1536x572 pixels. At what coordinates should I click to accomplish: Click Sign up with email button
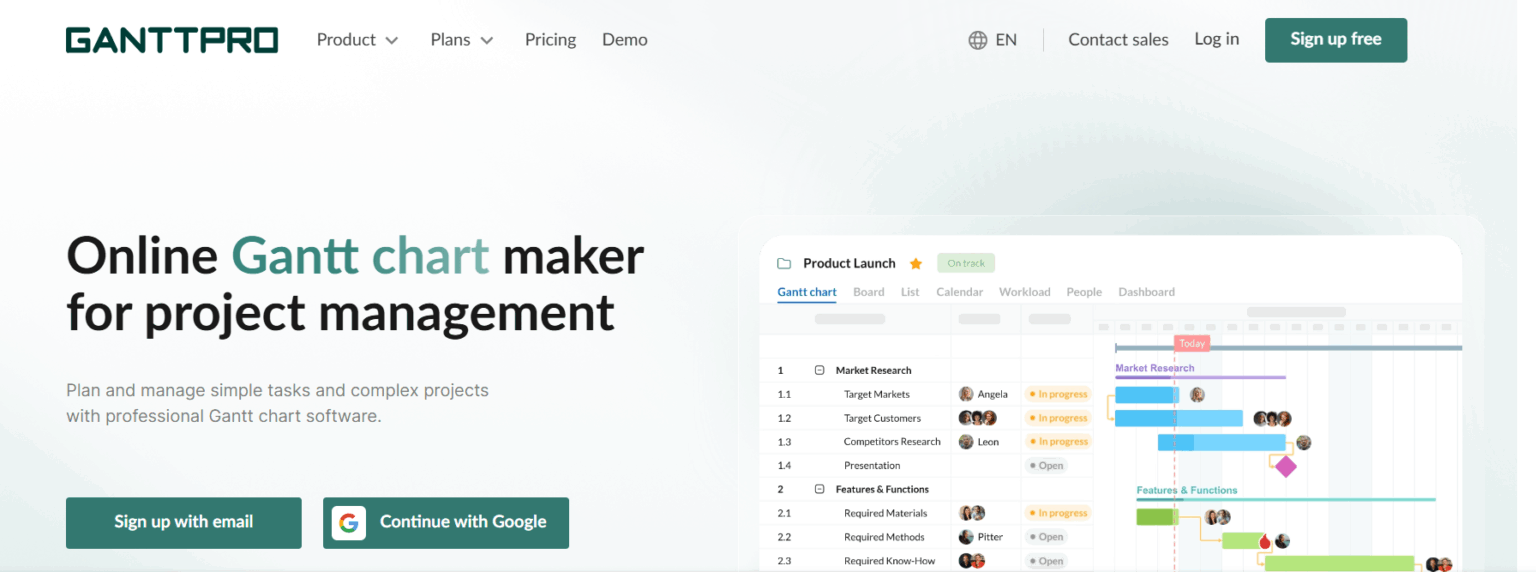pos(184,522)
